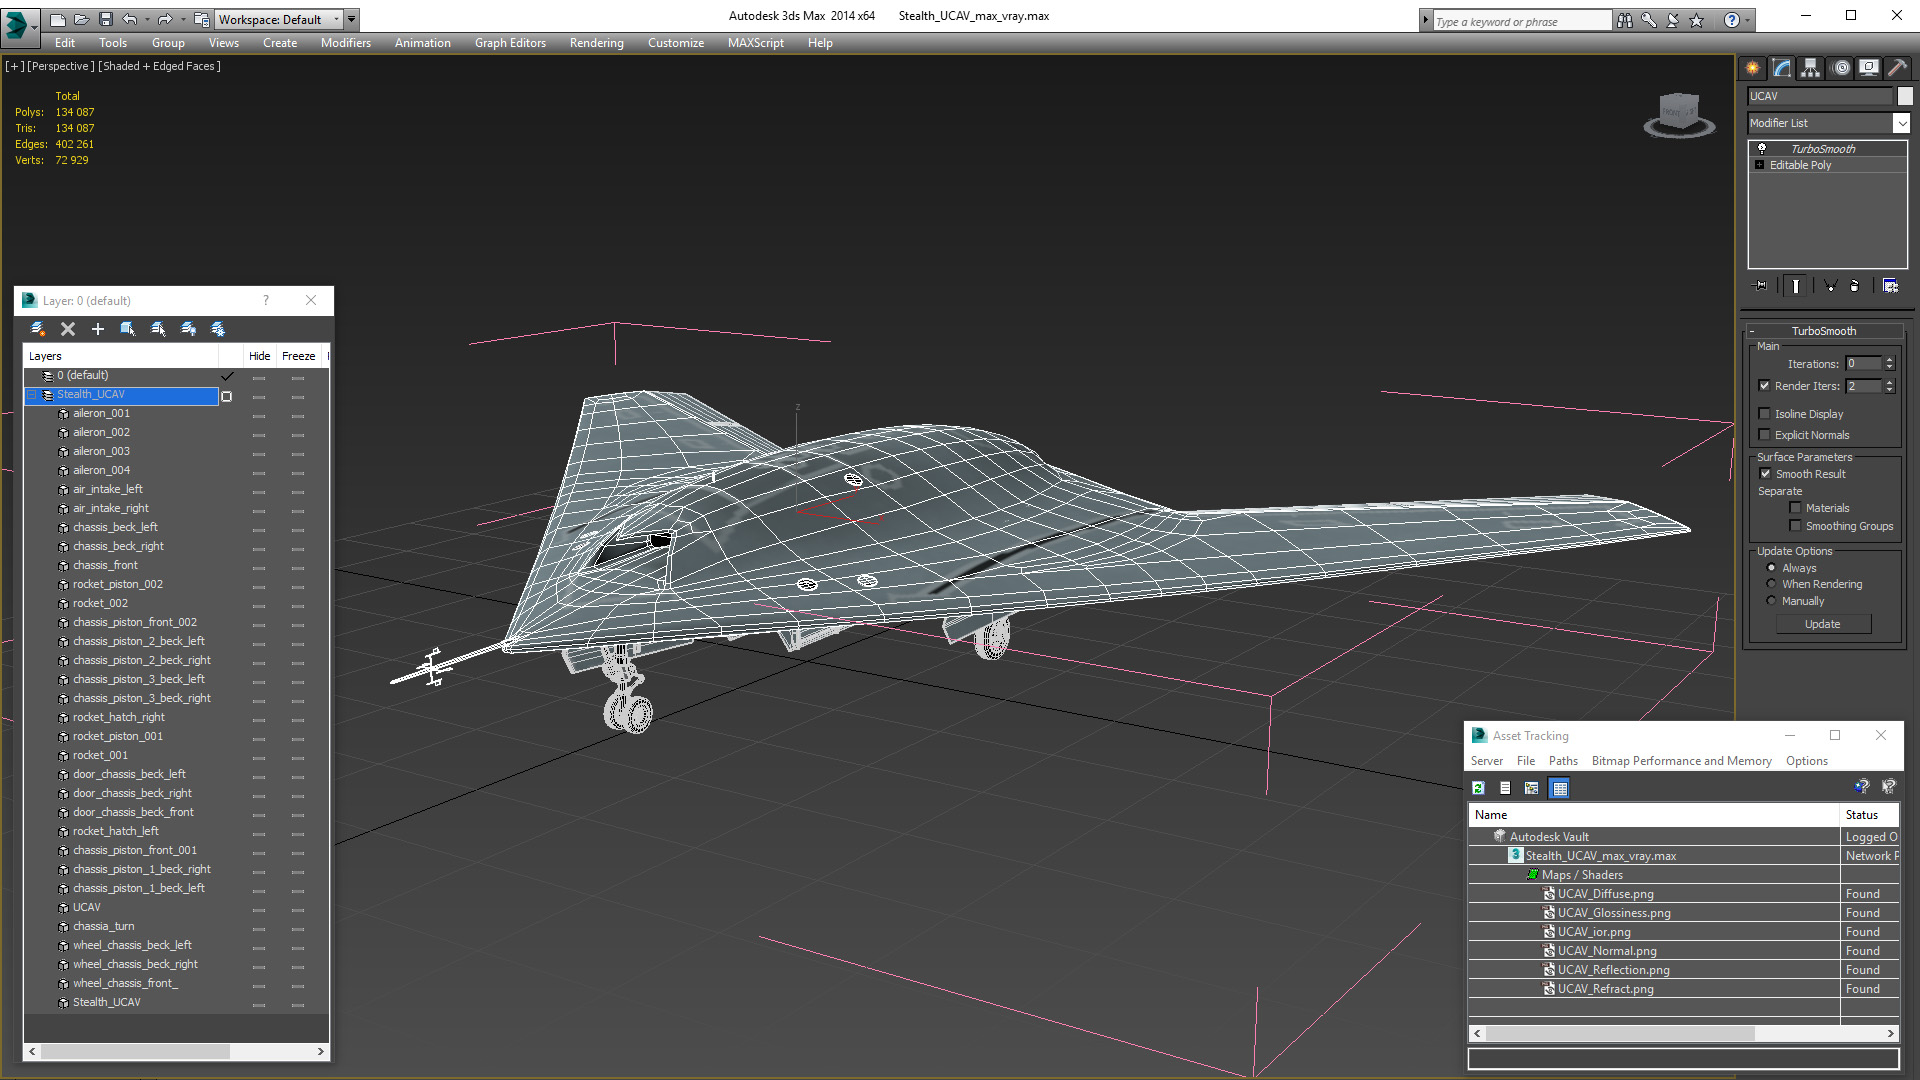The image size is (1920, 1080).
Task: Remove modifier from the stack with trash icon
Action: (x=1855, y=286)
